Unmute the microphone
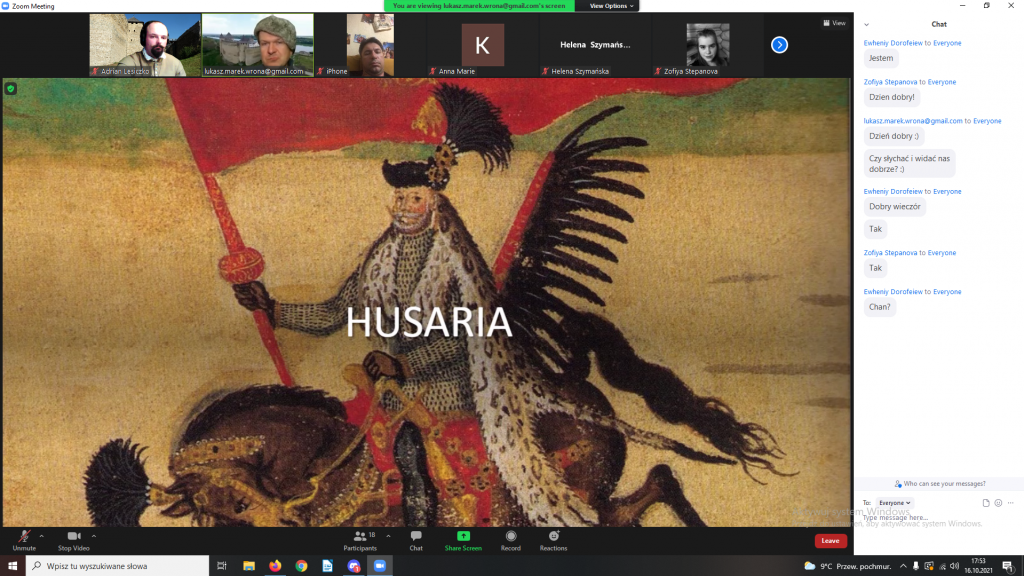Image resolution: width=1024 pixels, height=576 pixels. [24, 538]
